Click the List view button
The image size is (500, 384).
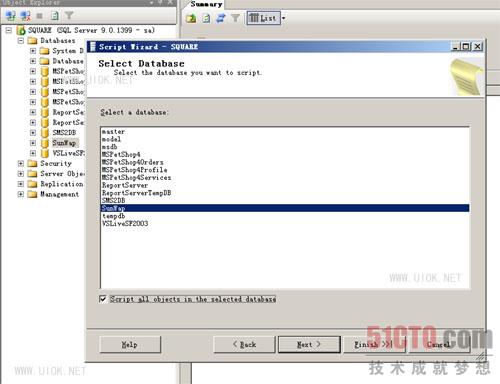click(263, 18)
